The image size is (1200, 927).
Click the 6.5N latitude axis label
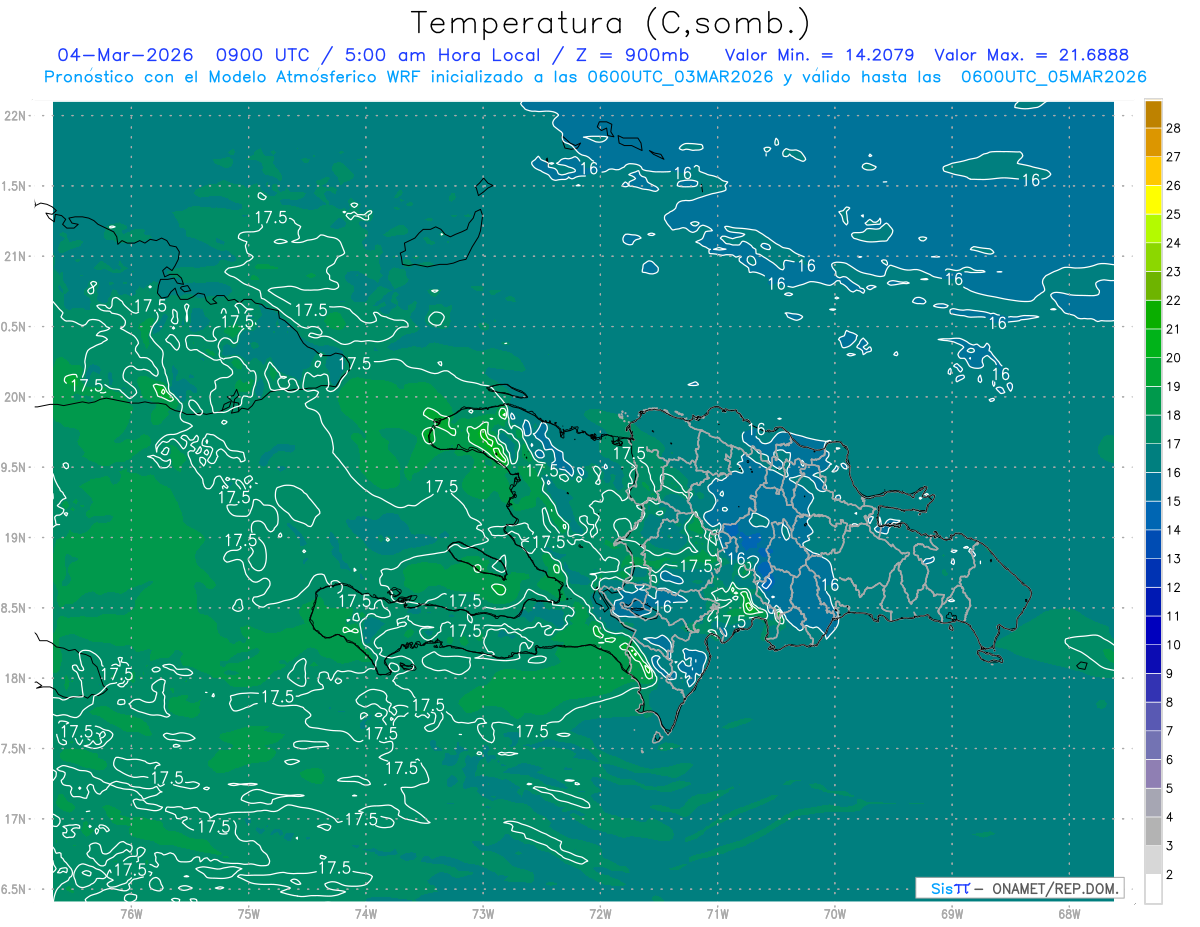15,890
